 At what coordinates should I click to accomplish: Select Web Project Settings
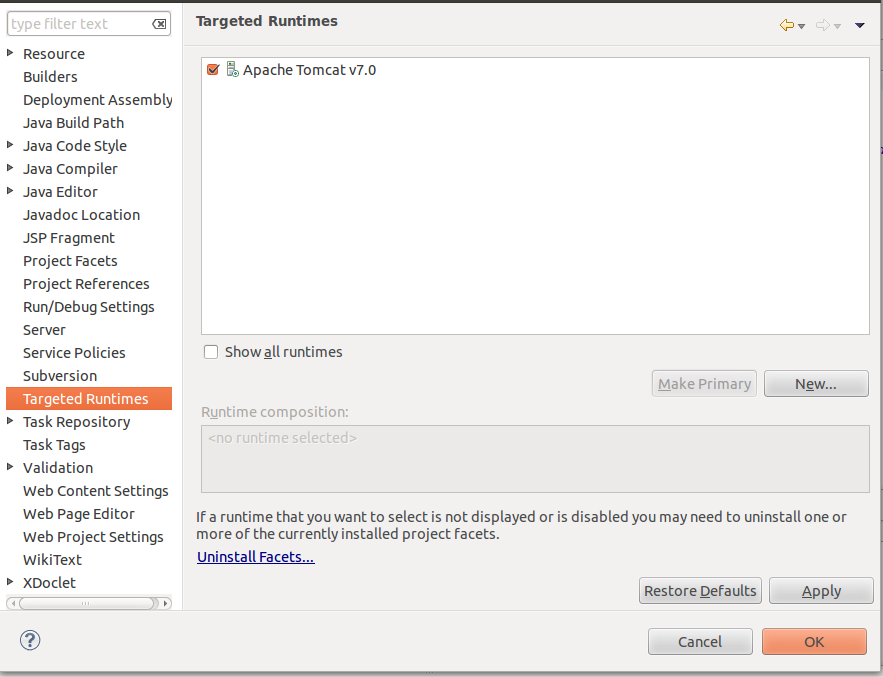pos(93,537)
